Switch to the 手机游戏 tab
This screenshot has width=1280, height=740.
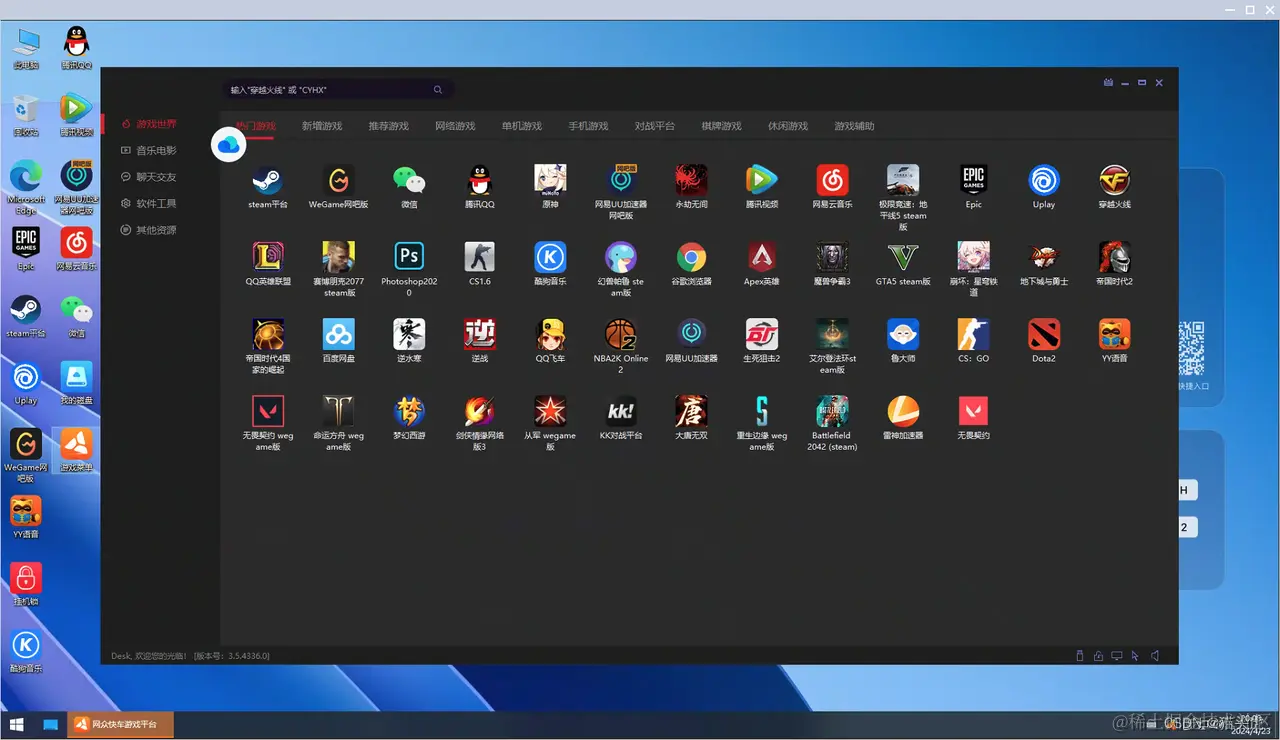click(588, 126)
